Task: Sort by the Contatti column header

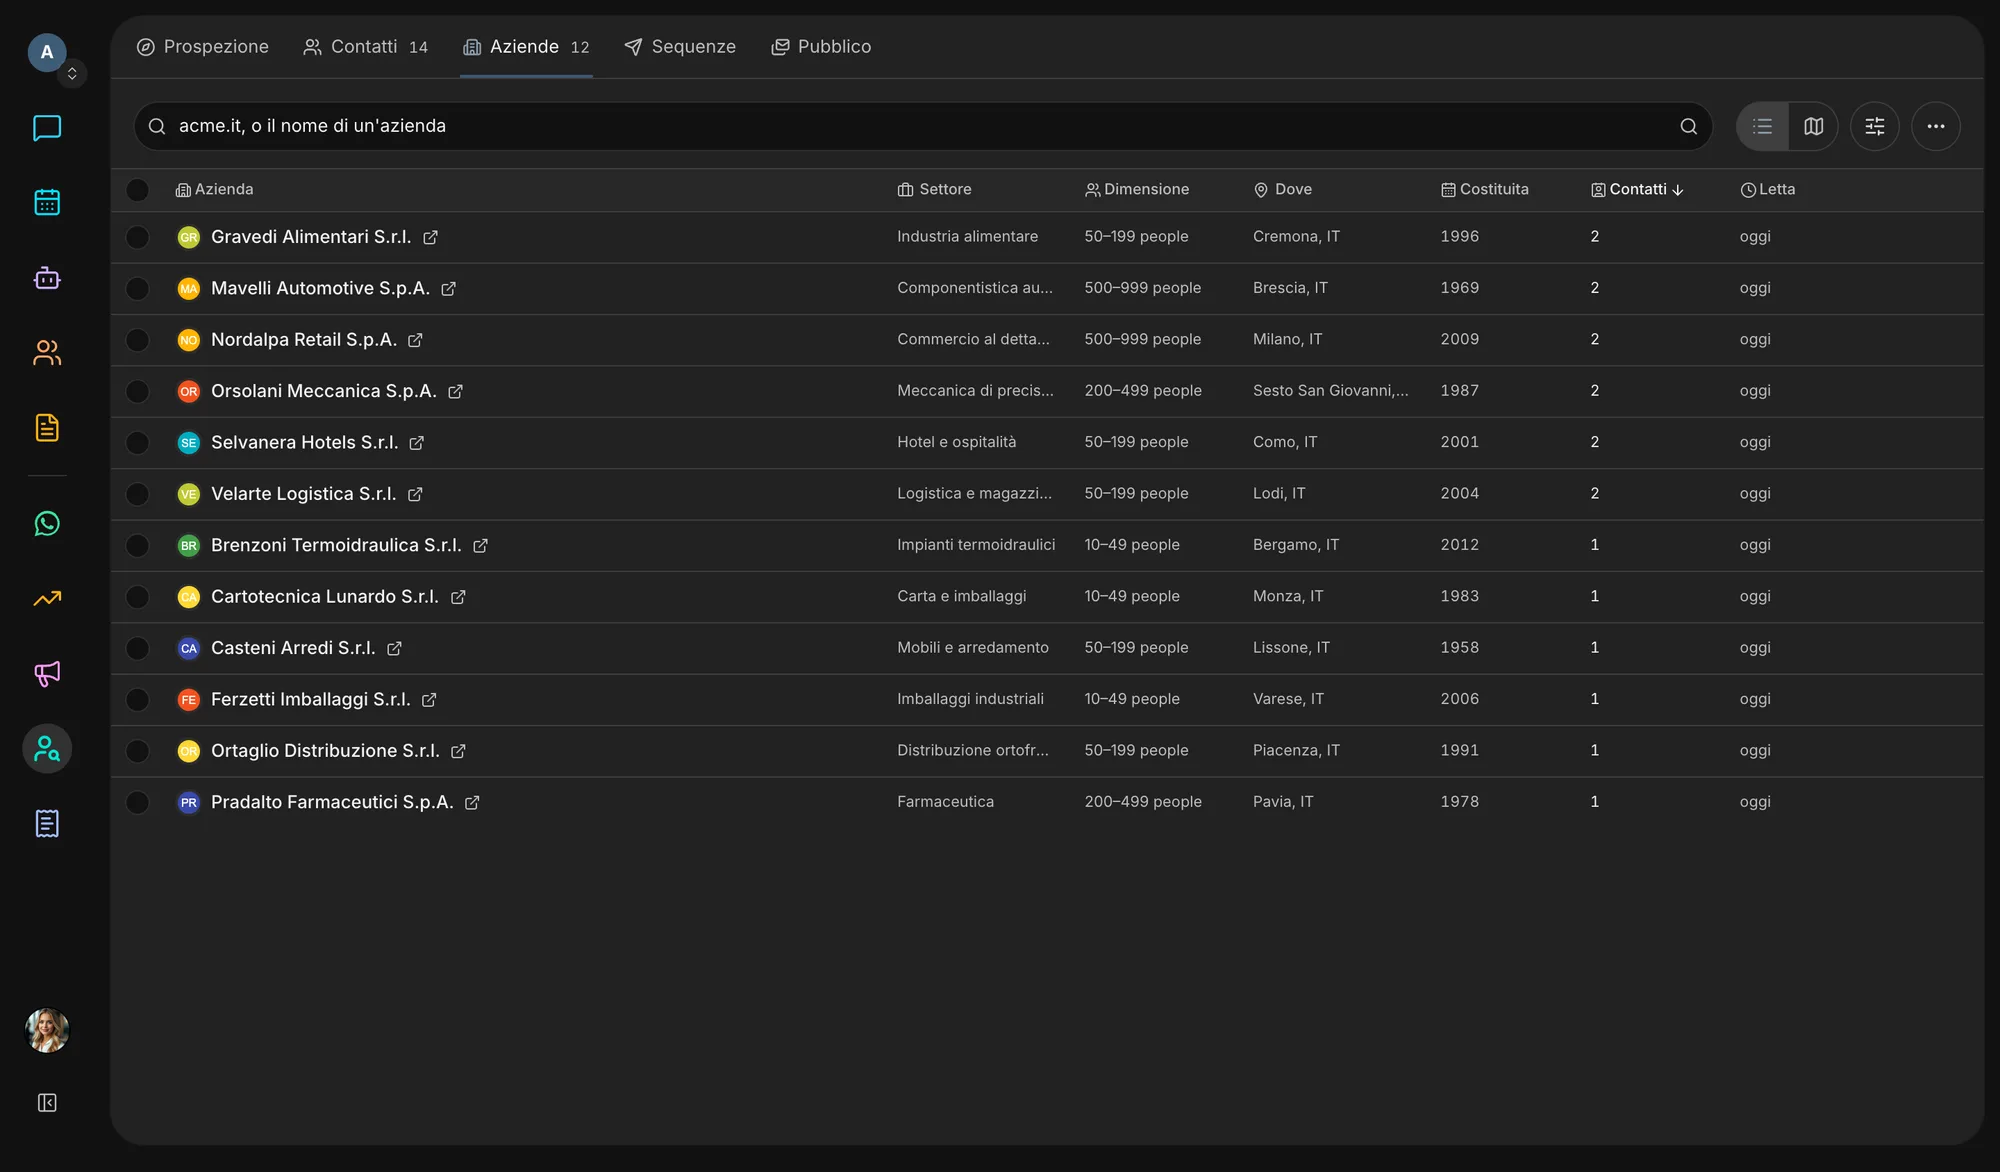Action: pos(1637,189)
